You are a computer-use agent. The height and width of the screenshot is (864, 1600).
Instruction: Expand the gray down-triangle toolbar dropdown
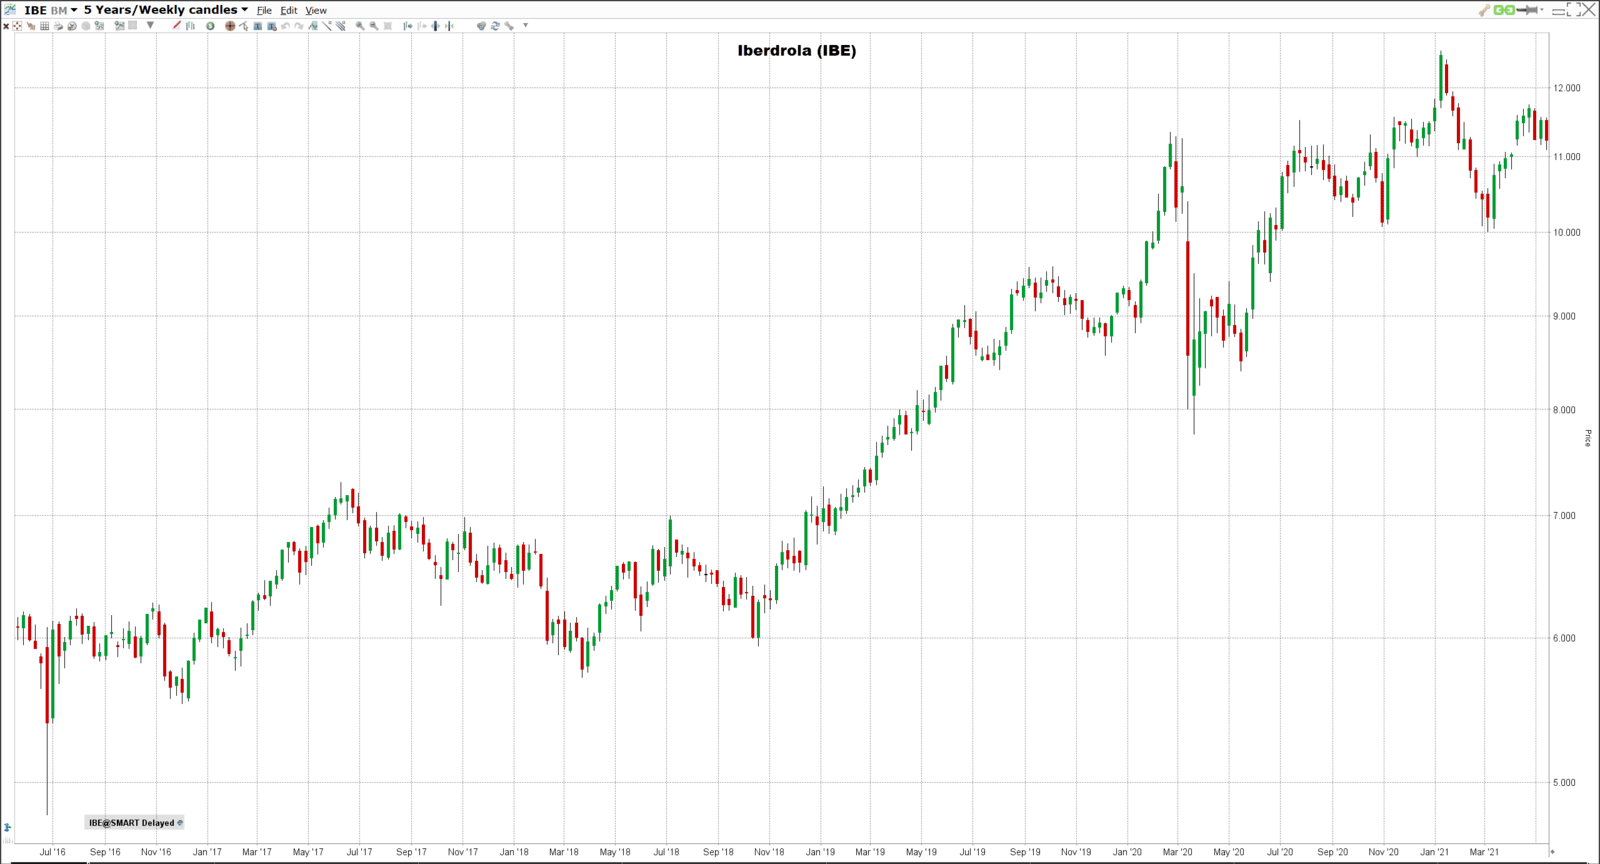click(x=150, y=25)
